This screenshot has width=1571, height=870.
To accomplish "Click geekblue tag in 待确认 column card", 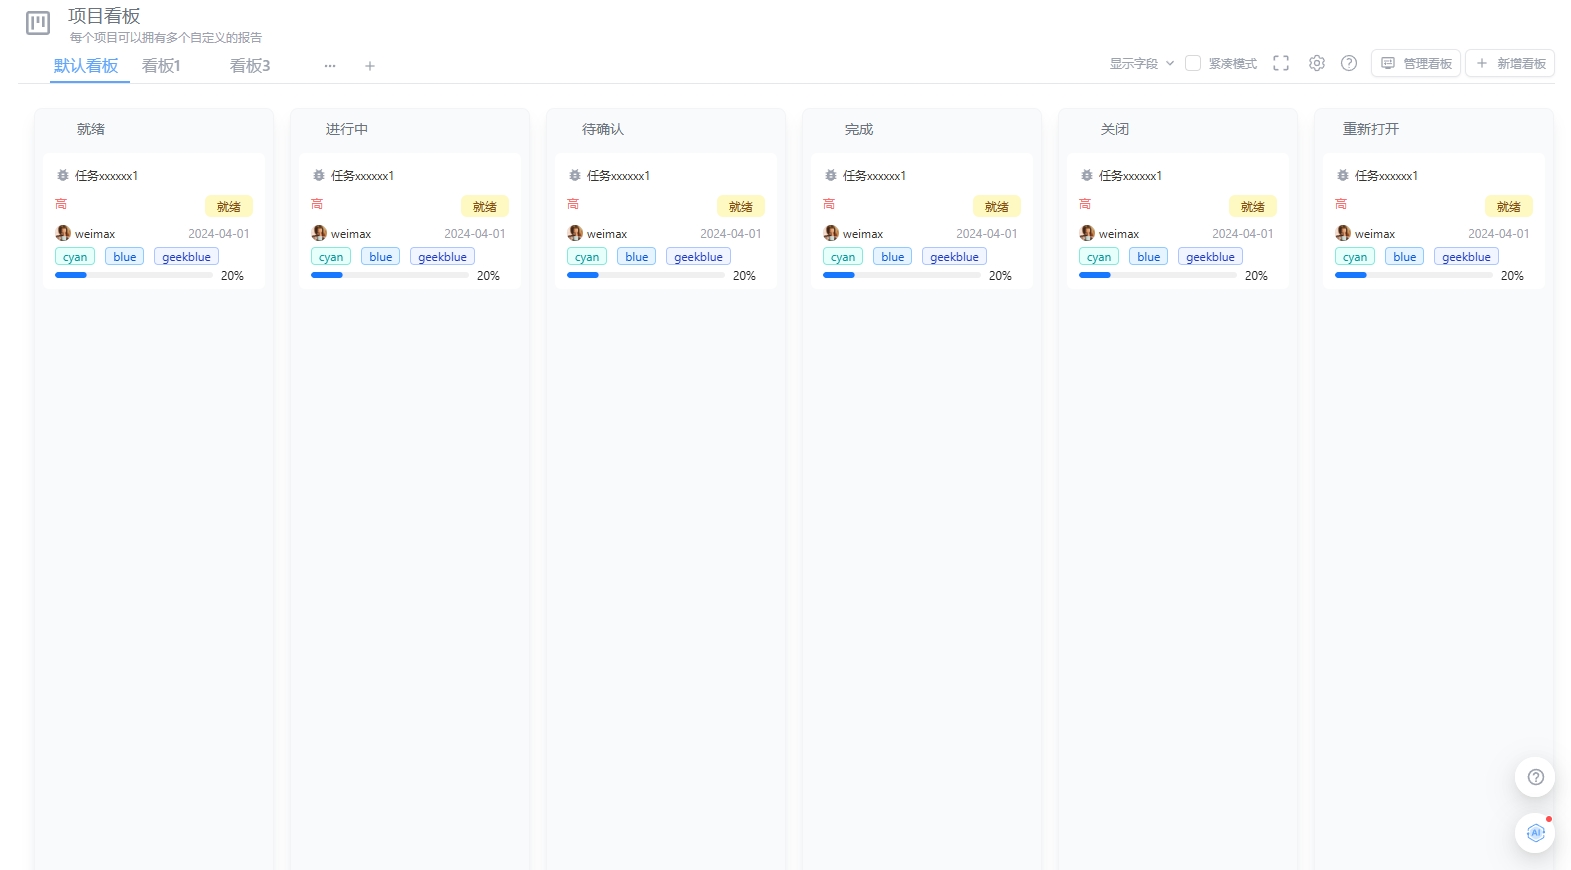I will click(698, 257).
